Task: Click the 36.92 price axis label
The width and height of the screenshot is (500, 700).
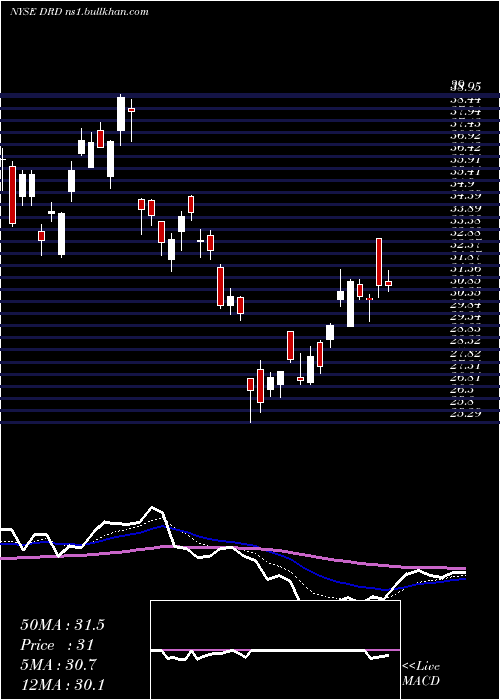Action: click(x=465, y=135)
